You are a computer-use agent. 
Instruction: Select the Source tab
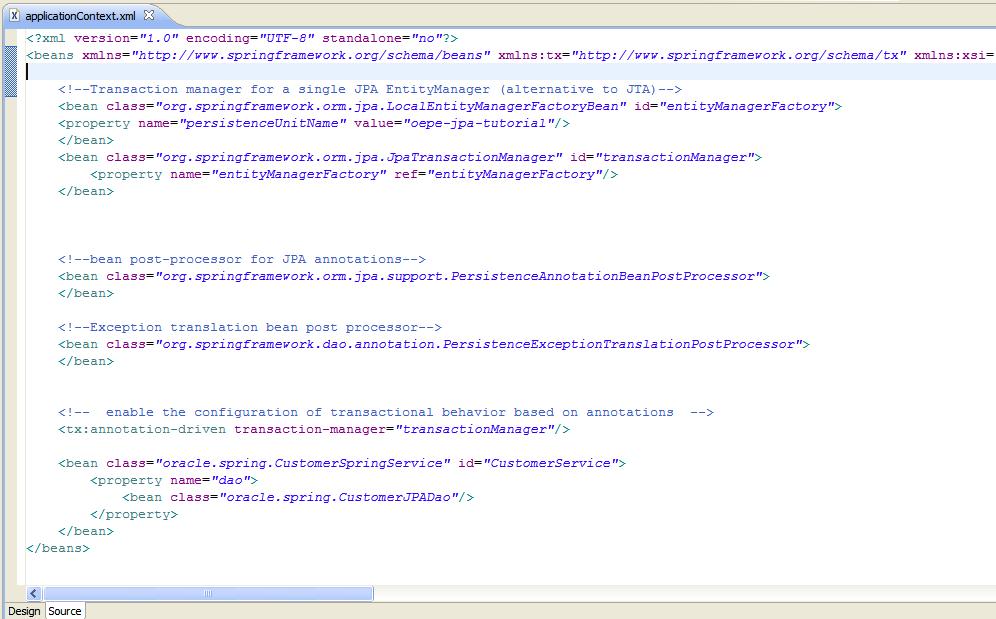click(x=64, y=611)
